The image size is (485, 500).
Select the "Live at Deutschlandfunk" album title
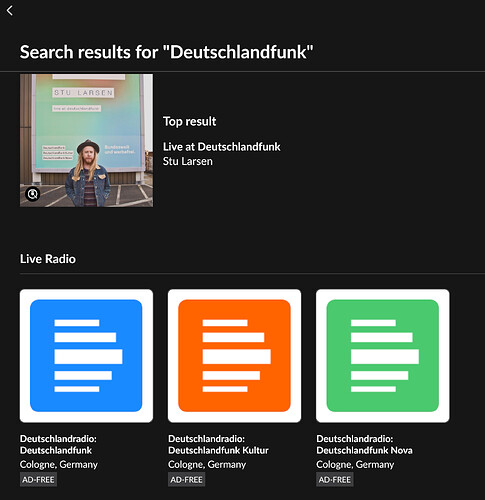point(222,147)
